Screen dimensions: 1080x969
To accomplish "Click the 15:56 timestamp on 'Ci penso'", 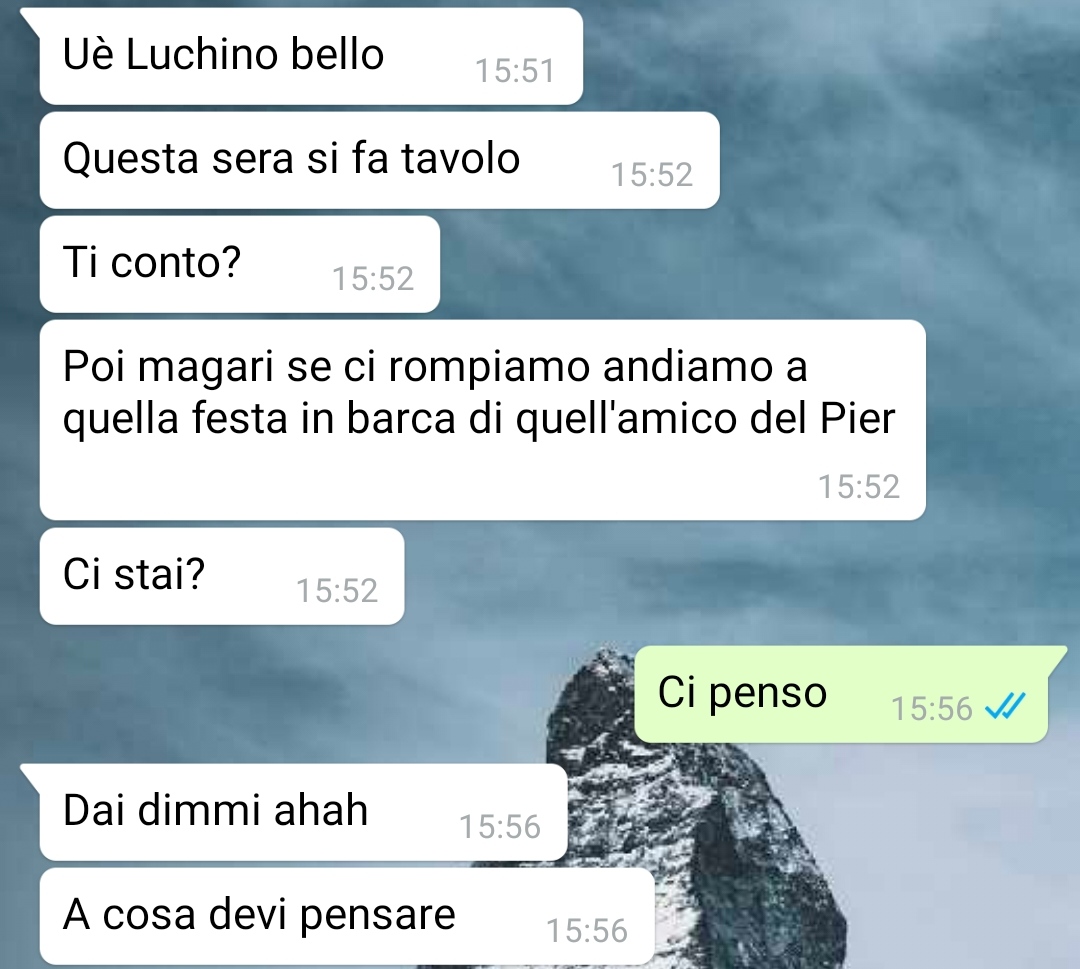I will [x=932, y=709].
